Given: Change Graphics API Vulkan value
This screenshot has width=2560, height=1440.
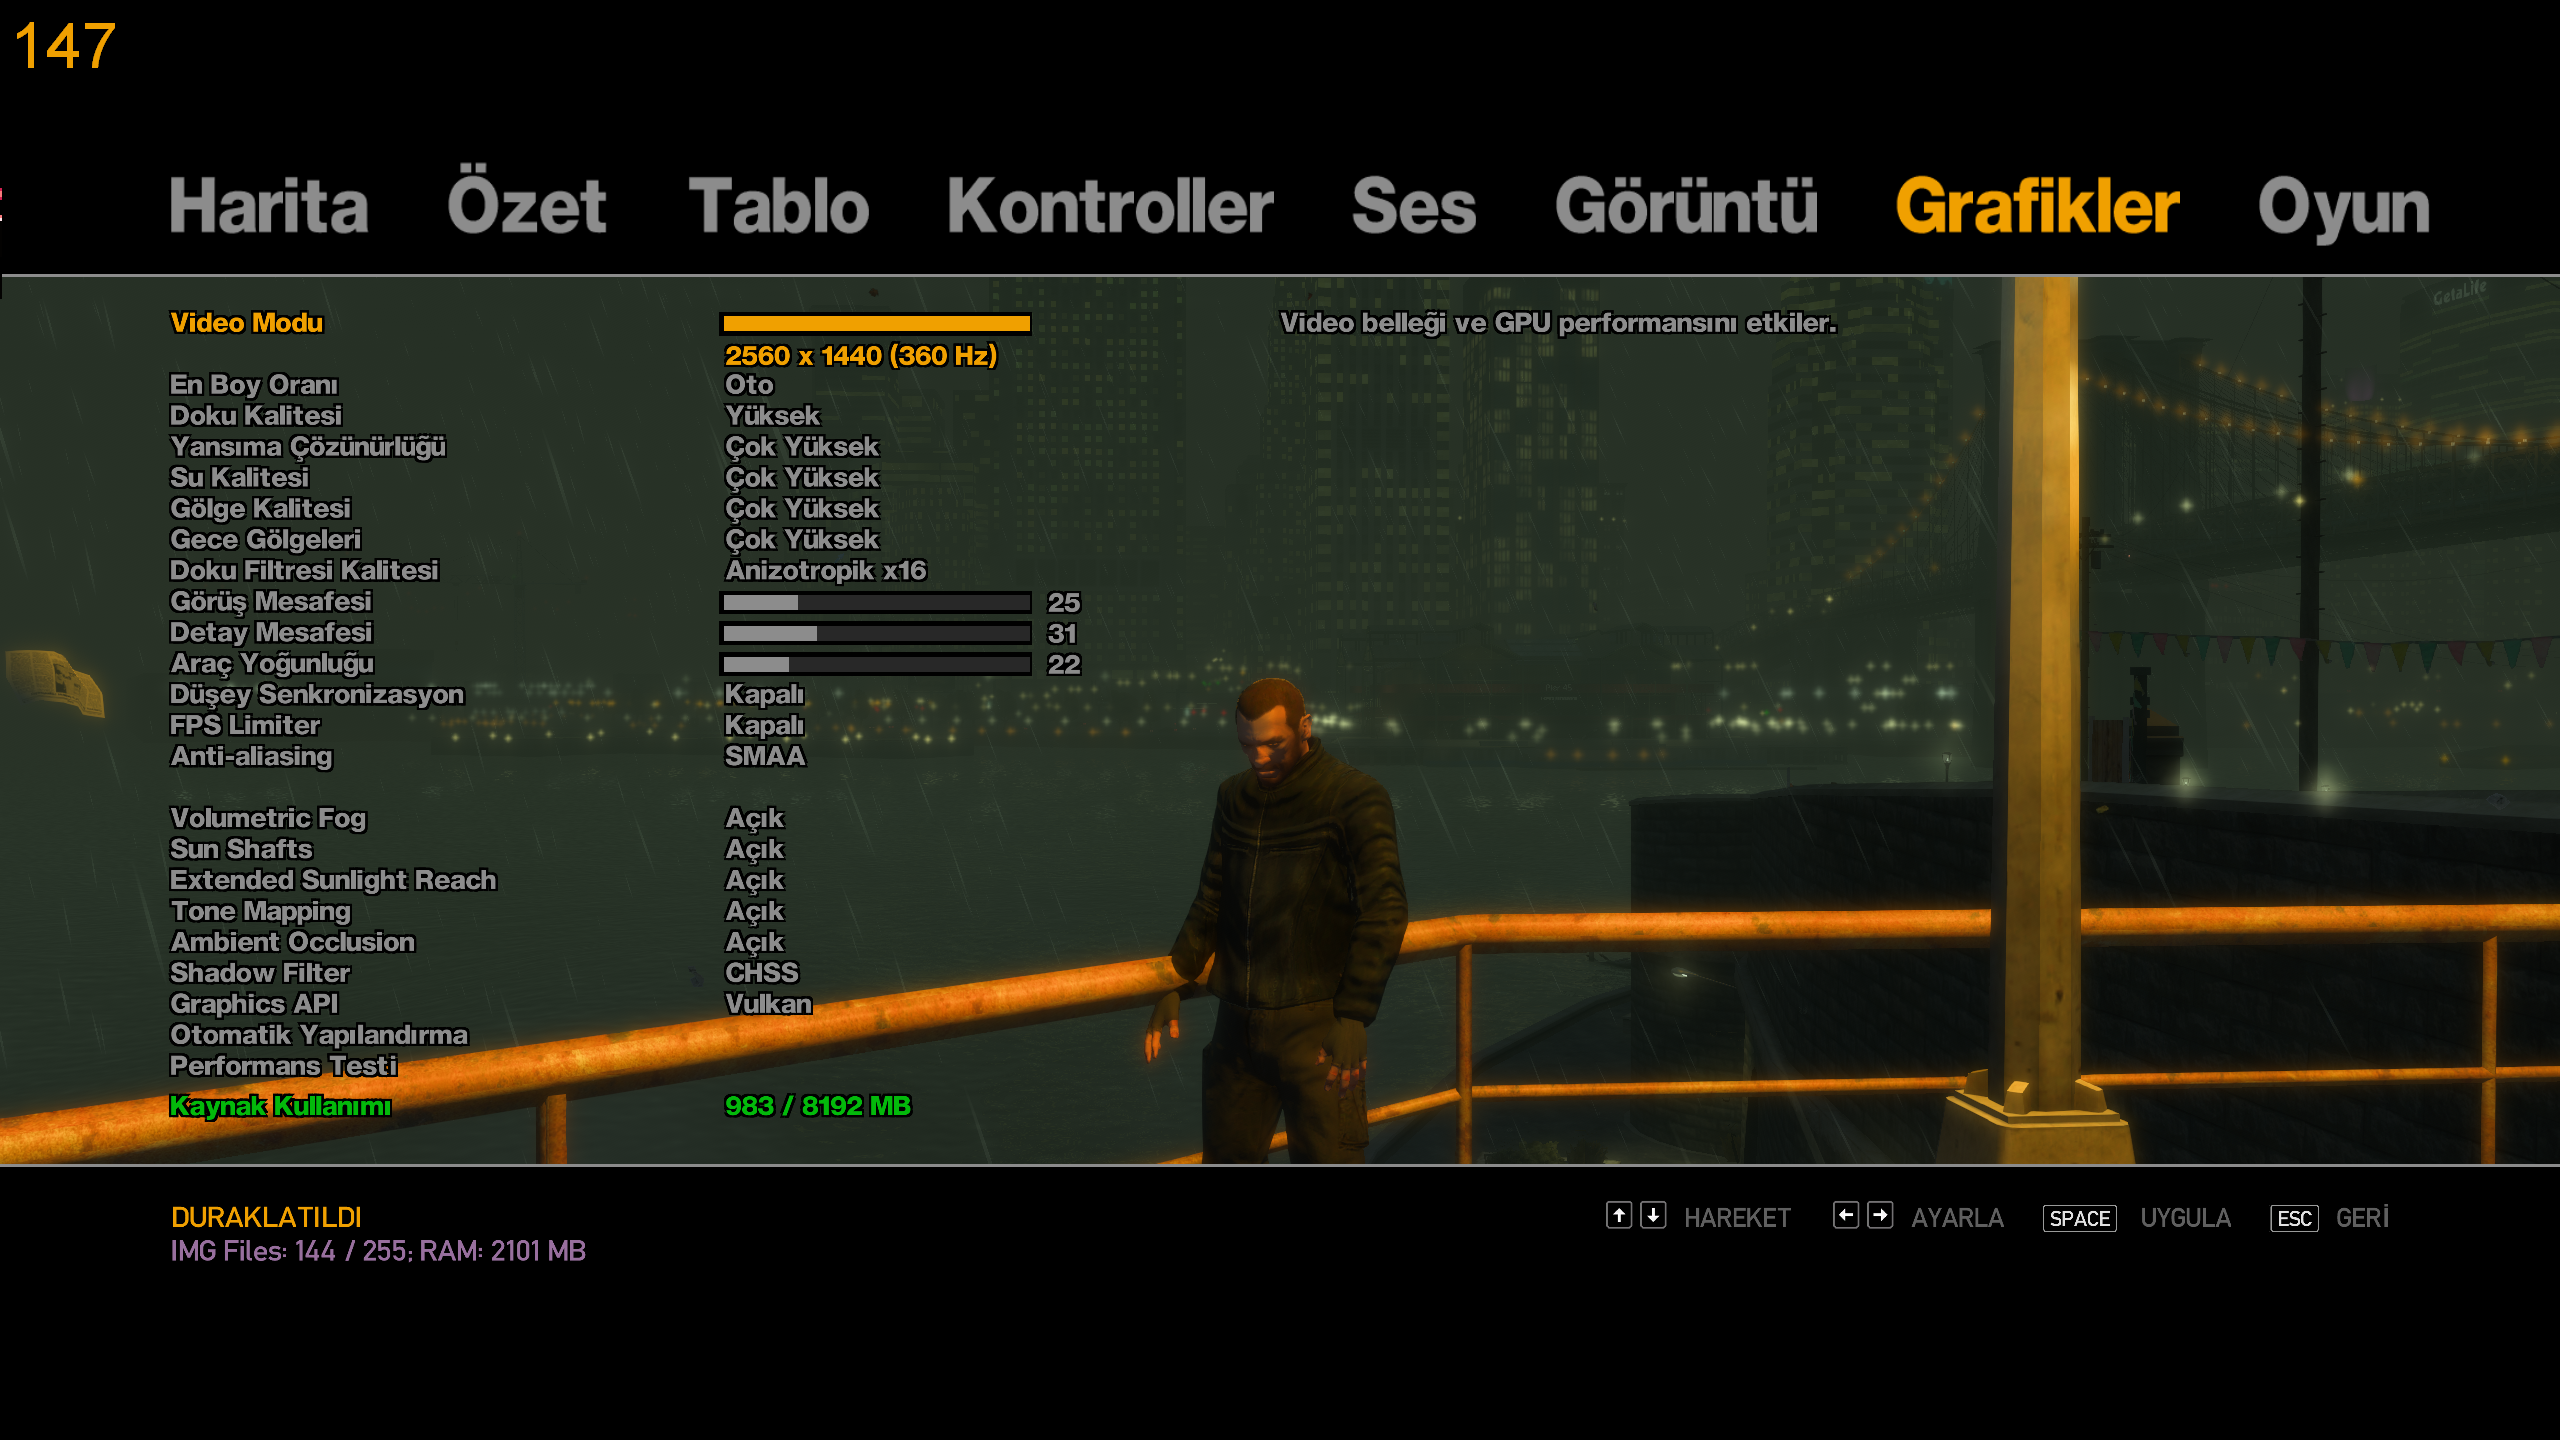Looking at the screenshot, I should (768, 1004).
